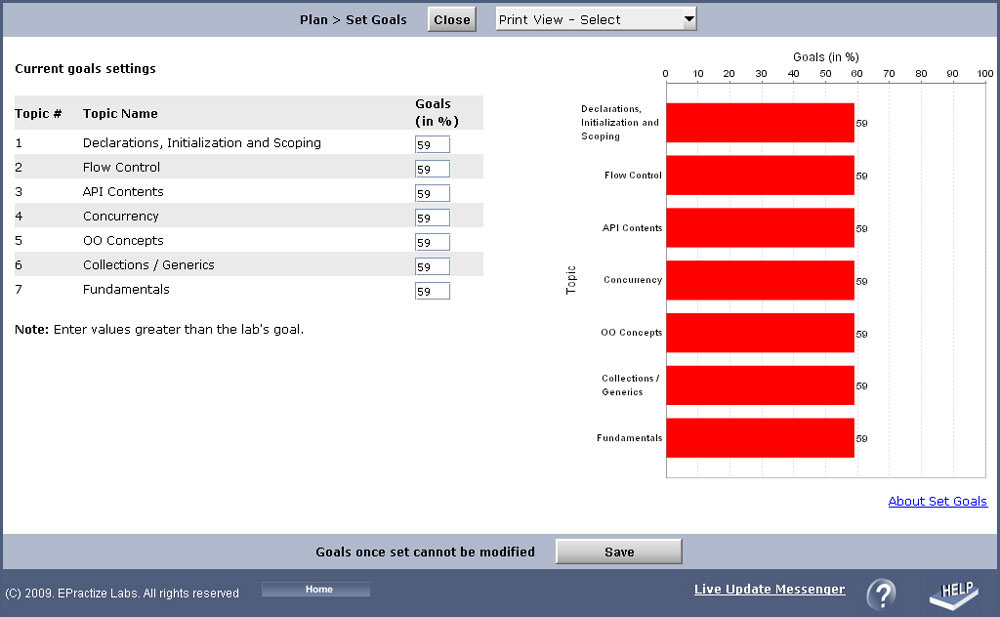Click 'OO Concepts' topic name in table
The image size is (1000, 617).
(x=123, y=241)
